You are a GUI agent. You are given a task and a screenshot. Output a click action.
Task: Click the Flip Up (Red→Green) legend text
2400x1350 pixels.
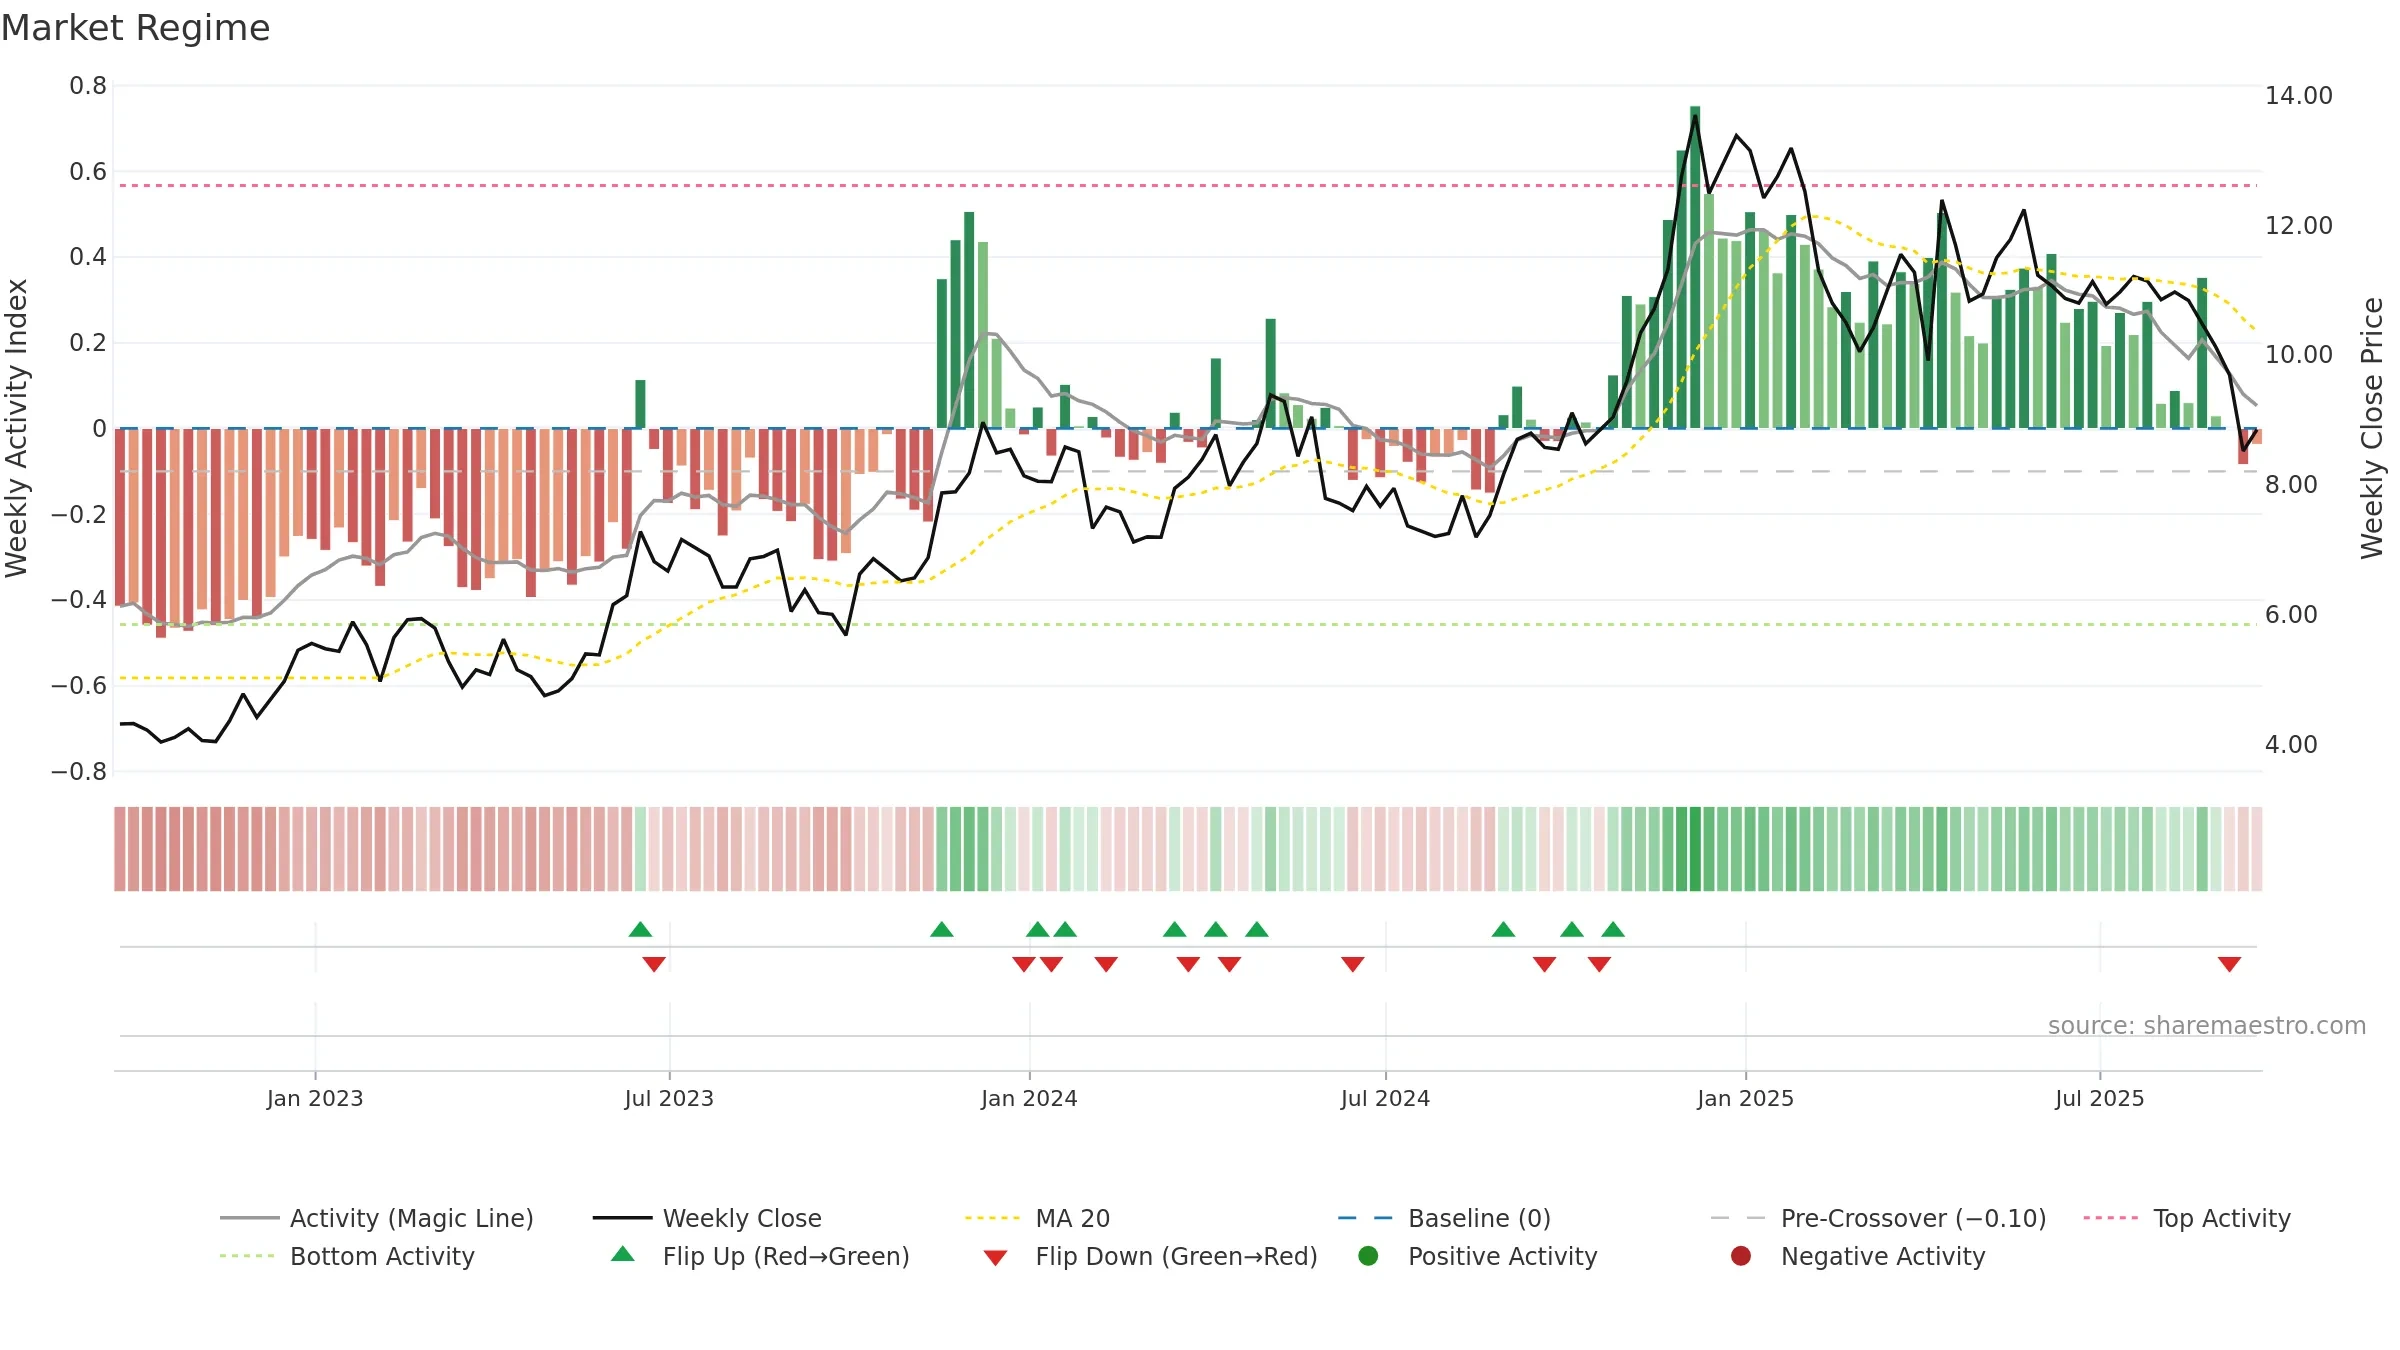click(786, 1256)
